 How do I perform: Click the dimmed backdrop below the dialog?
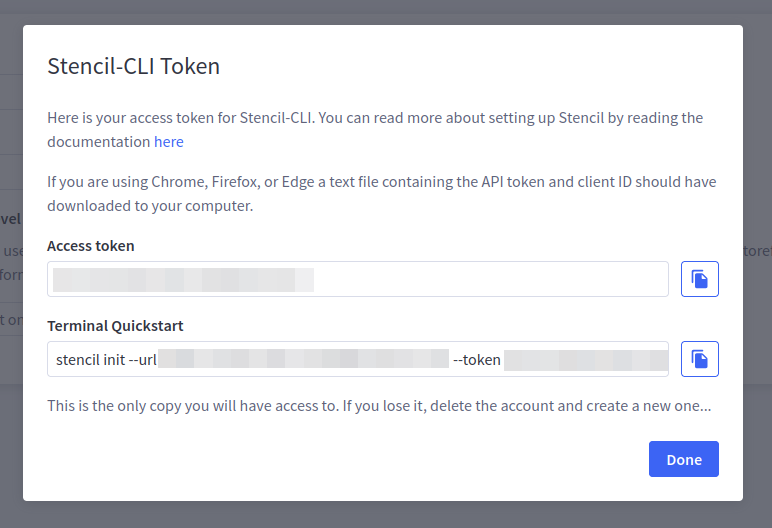(385, 514)
